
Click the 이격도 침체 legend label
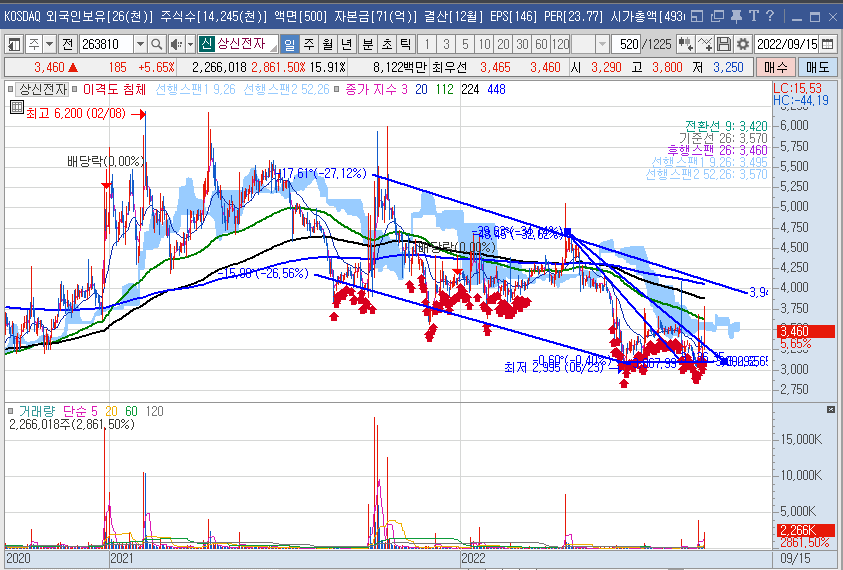click(114, 89)
